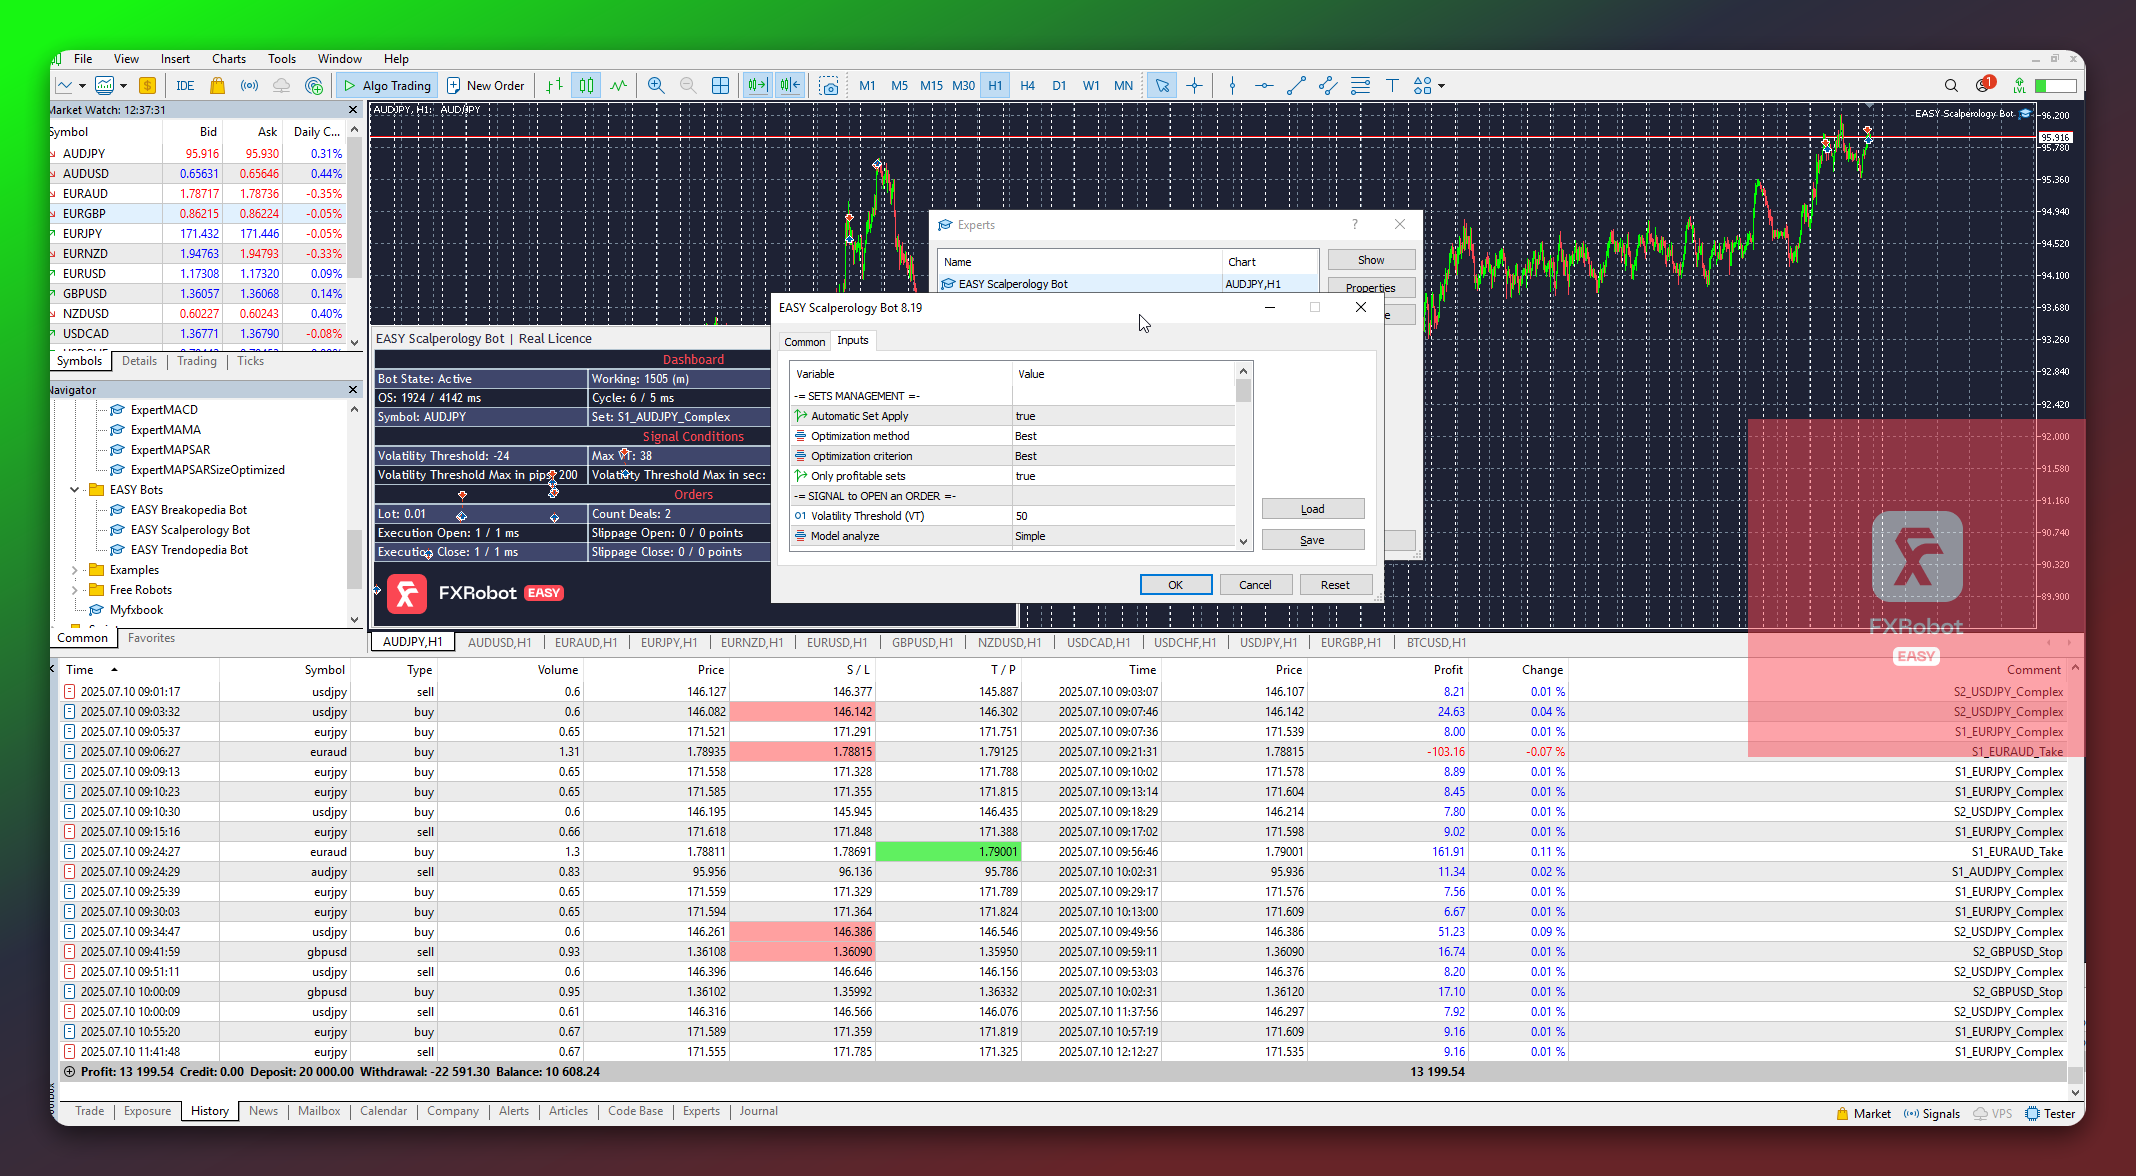2136x1176 pixels.
Task: Expand the Free Robots folder
Action: [x=75, y=590]
